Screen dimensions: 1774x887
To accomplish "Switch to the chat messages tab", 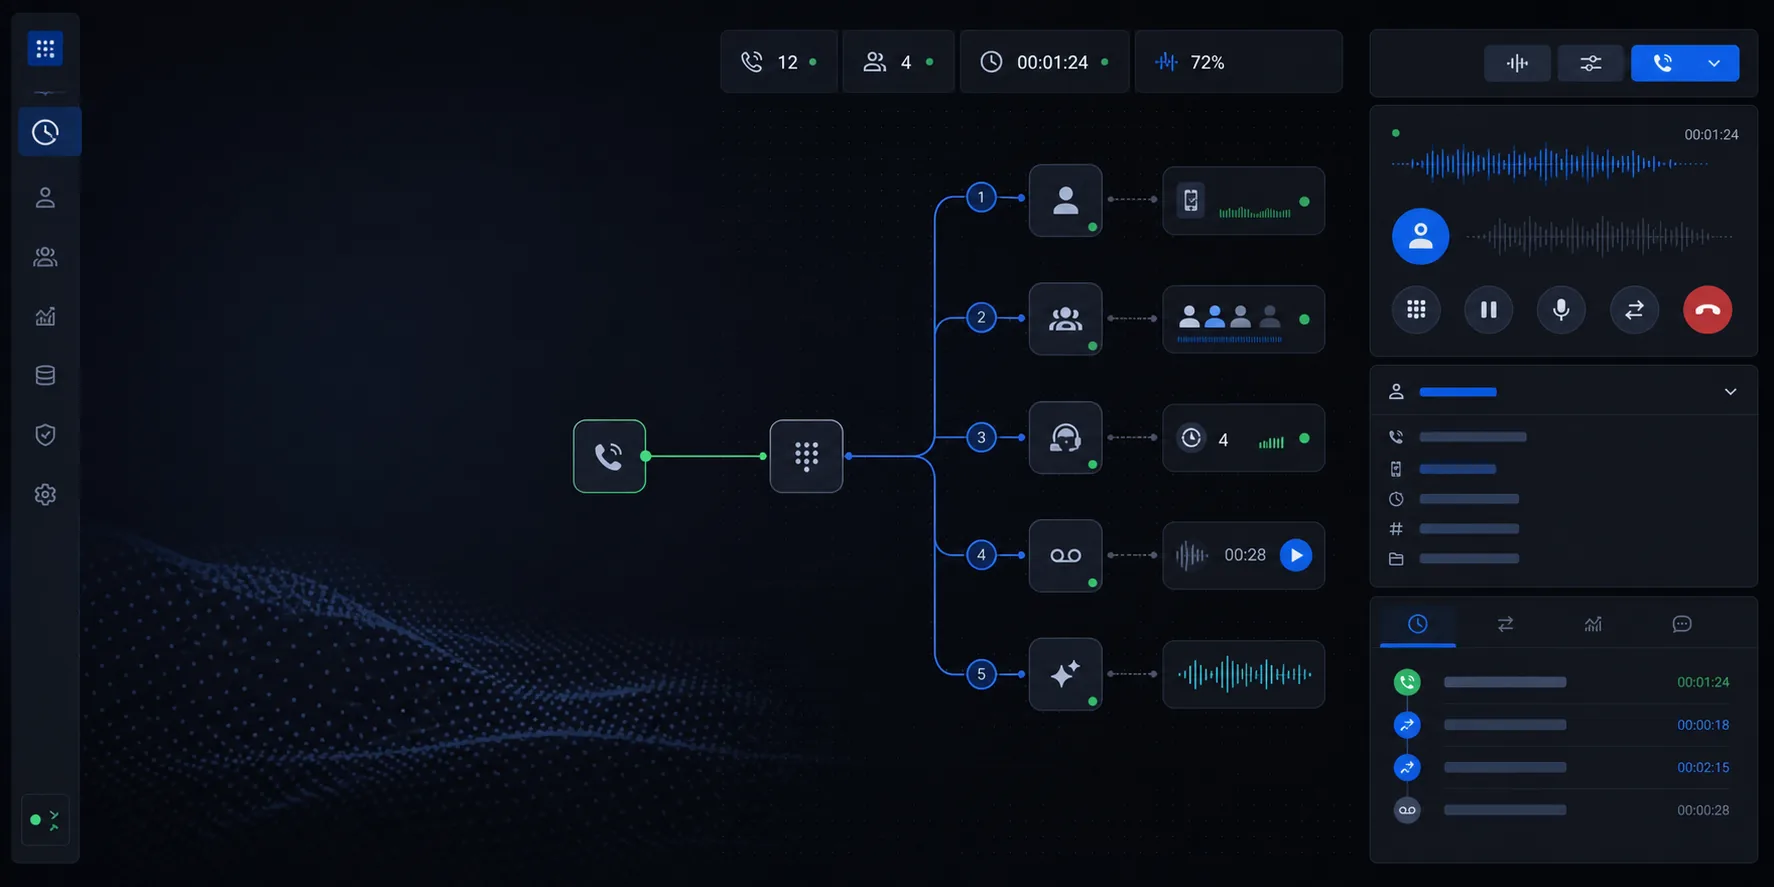I will pyautogui.click(x=1682, y=624).
